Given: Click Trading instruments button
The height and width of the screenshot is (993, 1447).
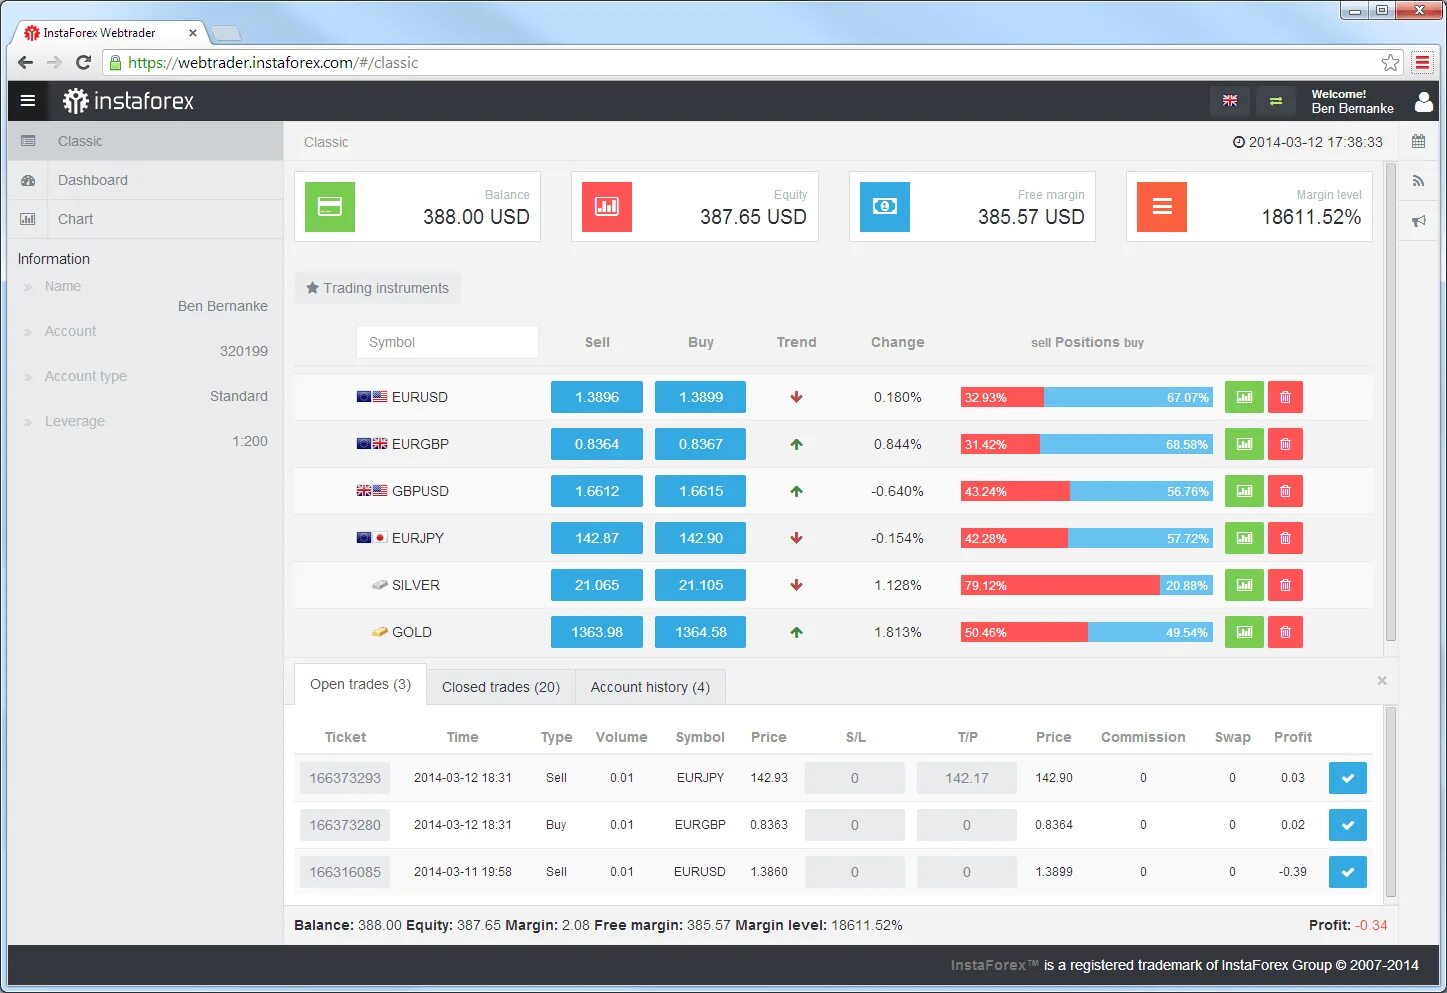Looking at the screenshot, I should (377, 288).
